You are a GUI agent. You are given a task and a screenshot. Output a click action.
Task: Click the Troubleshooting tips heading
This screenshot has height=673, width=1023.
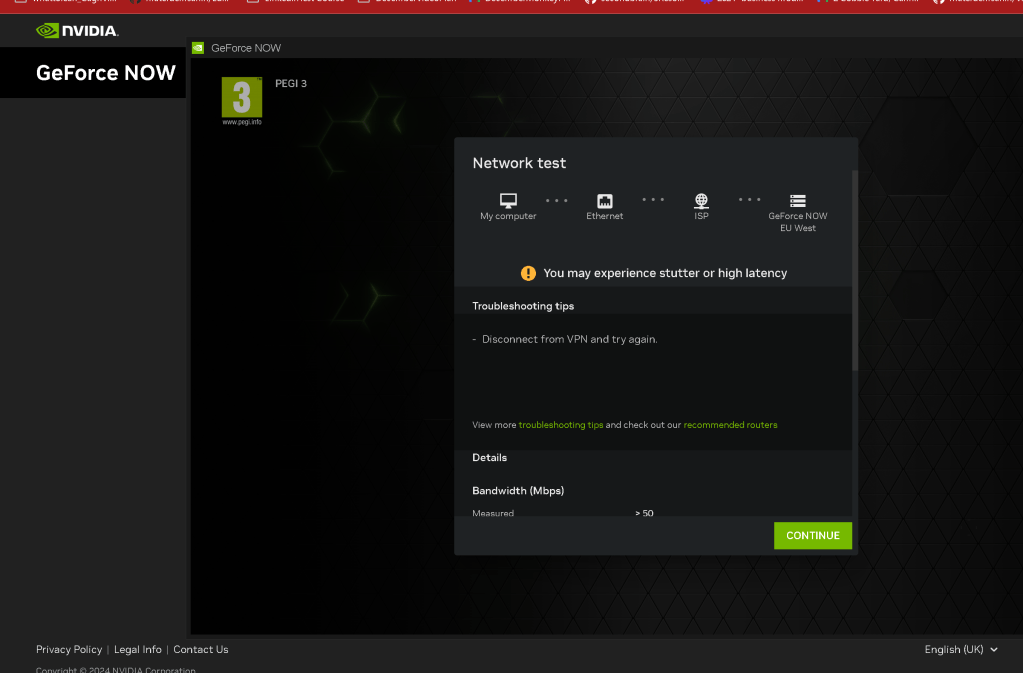(523, 306)
